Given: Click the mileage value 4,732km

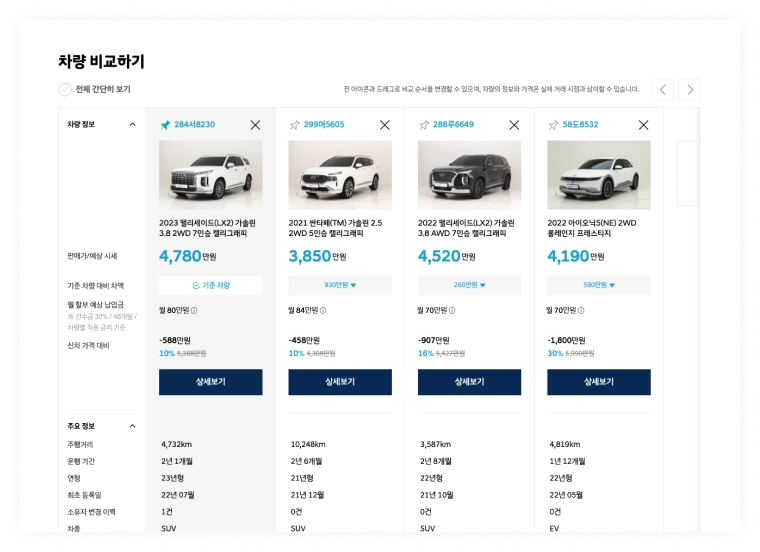Looking at the screenshot, I should pos(176,444).
